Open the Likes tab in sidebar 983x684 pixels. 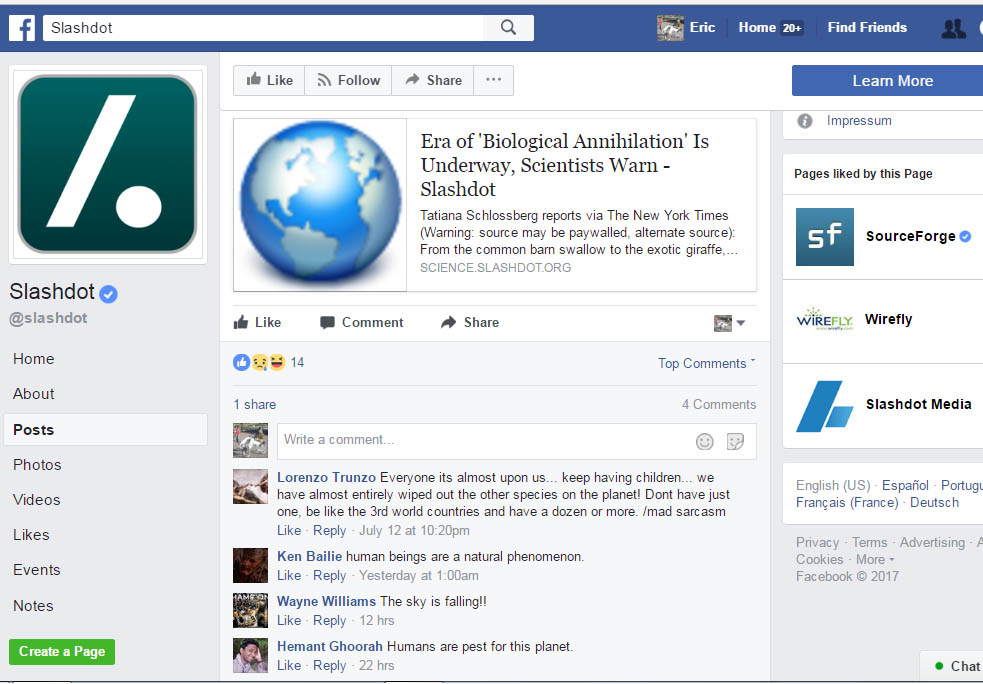click(31, 535)
